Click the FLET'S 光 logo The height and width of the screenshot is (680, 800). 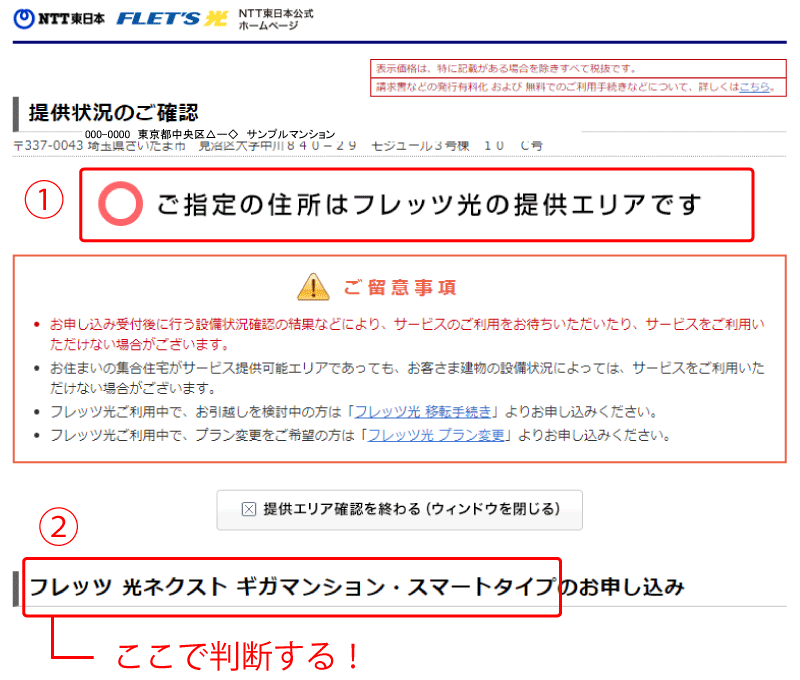172,18
